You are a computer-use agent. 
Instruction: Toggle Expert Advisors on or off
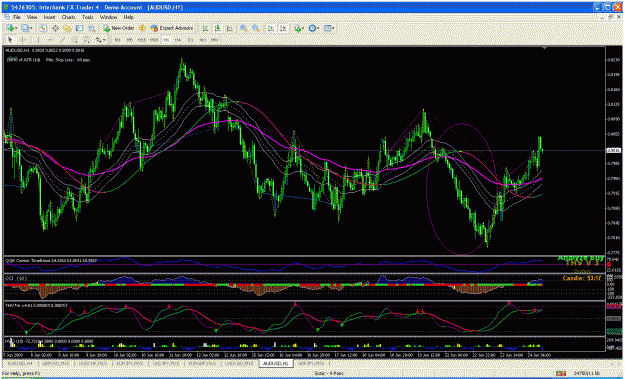172,28
